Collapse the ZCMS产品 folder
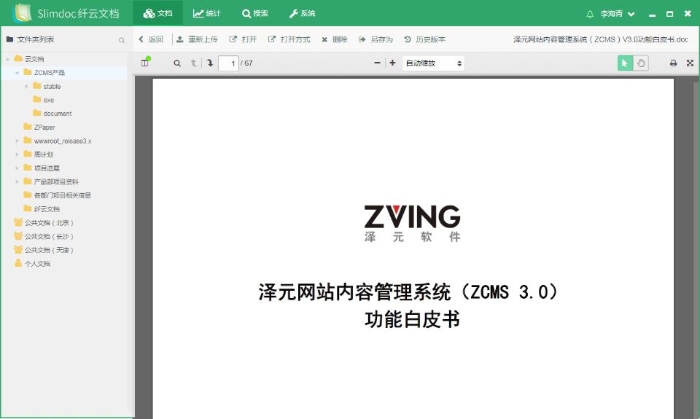 [x=16, y=73]
